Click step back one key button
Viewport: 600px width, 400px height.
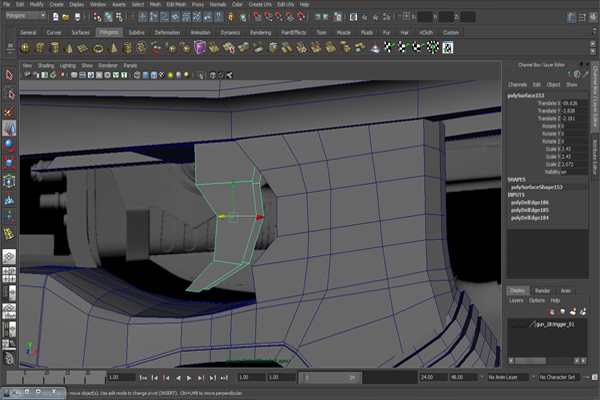point(166,378)
